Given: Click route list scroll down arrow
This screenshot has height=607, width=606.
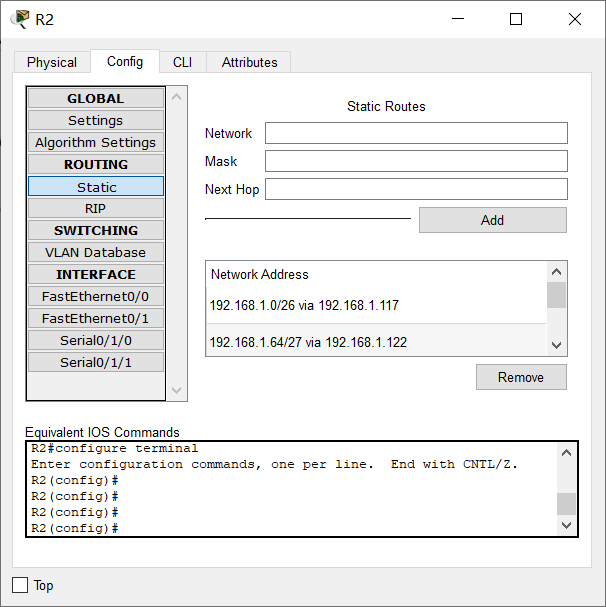Looking at the screenshot, I should pyautogui.click(x=556, y=345).
